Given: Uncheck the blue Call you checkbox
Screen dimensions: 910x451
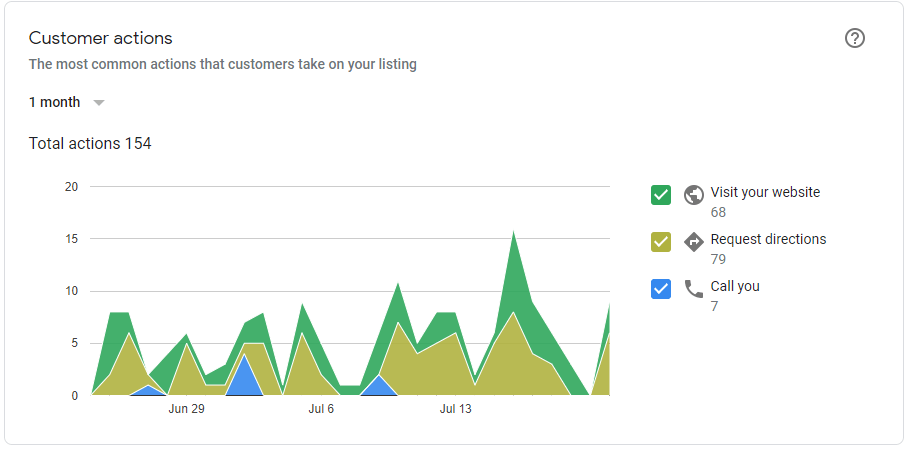Looking at the screenshot, I should (x=661, y=288).
